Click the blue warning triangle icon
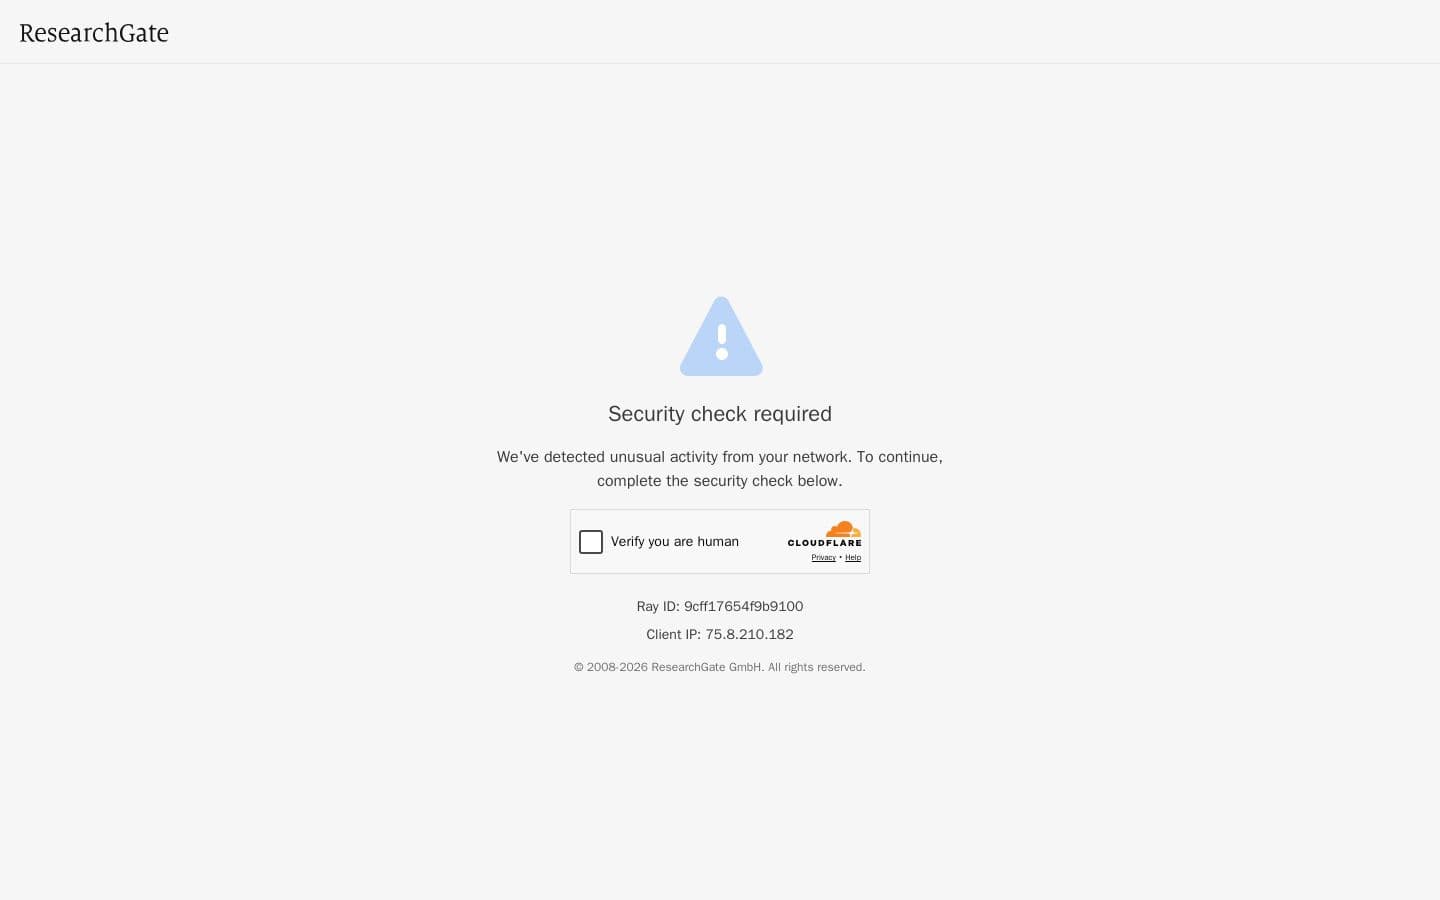1440x900 pixels. point(721,336)
